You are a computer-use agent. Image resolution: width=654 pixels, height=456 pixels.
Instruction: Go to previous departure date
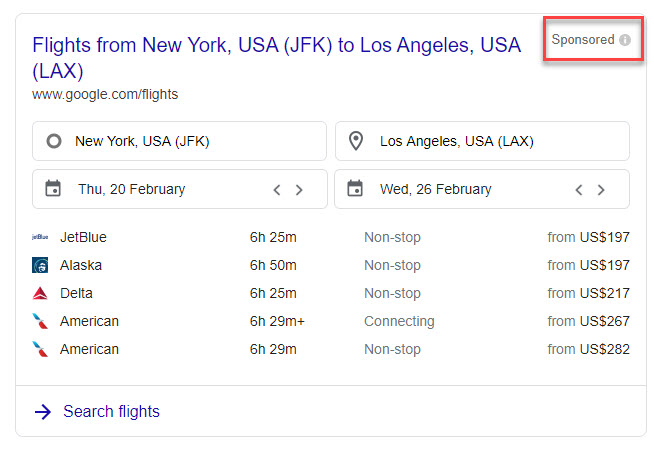[277, 190]
